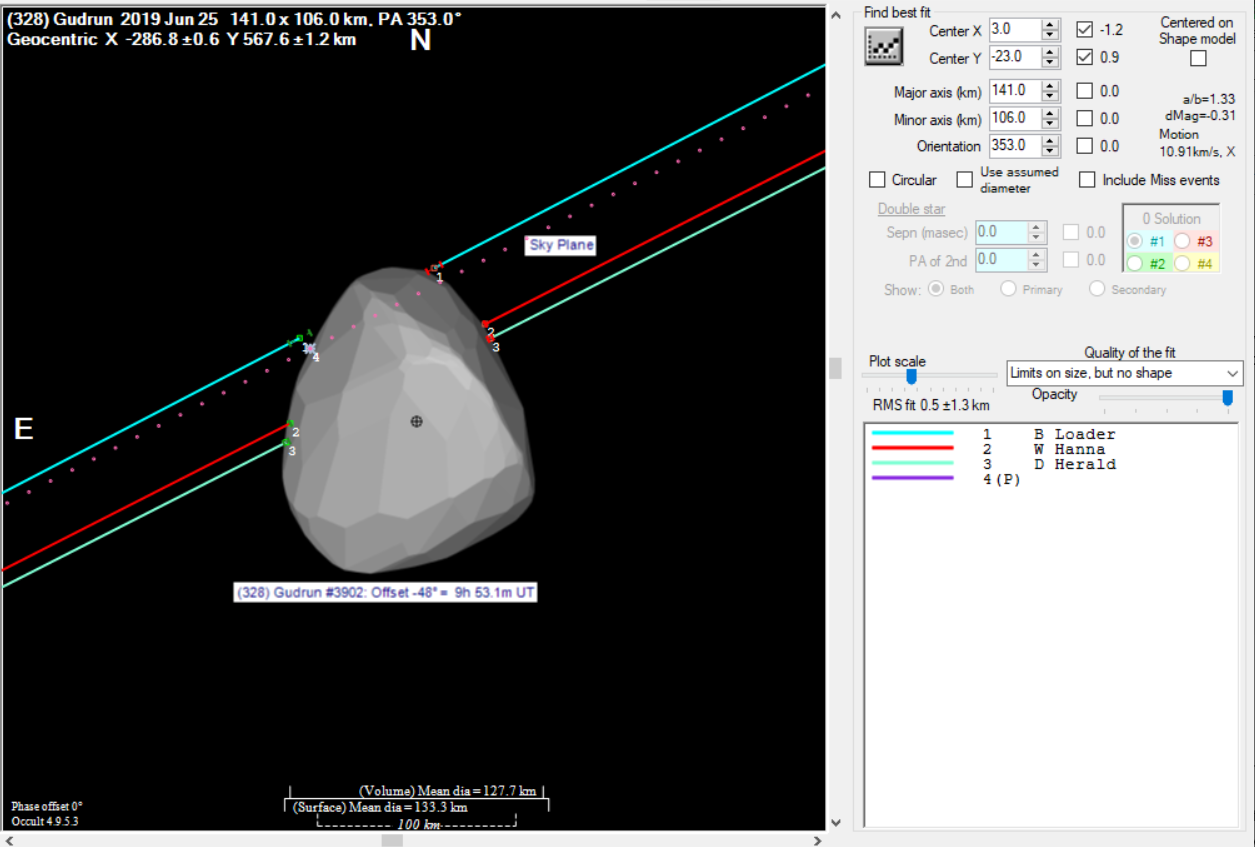The width and height of the screenshot is (1255, 847).
Task: Click the Center X value field
Action: click(x=1014, y=30)
